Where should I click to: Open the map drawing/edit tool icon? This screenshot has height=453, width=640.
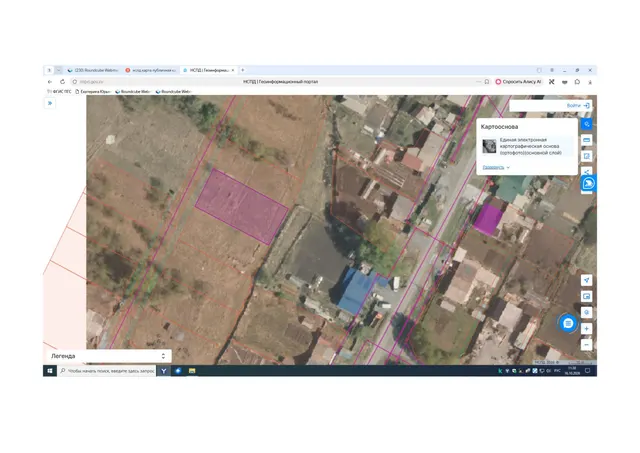point(587,156)
